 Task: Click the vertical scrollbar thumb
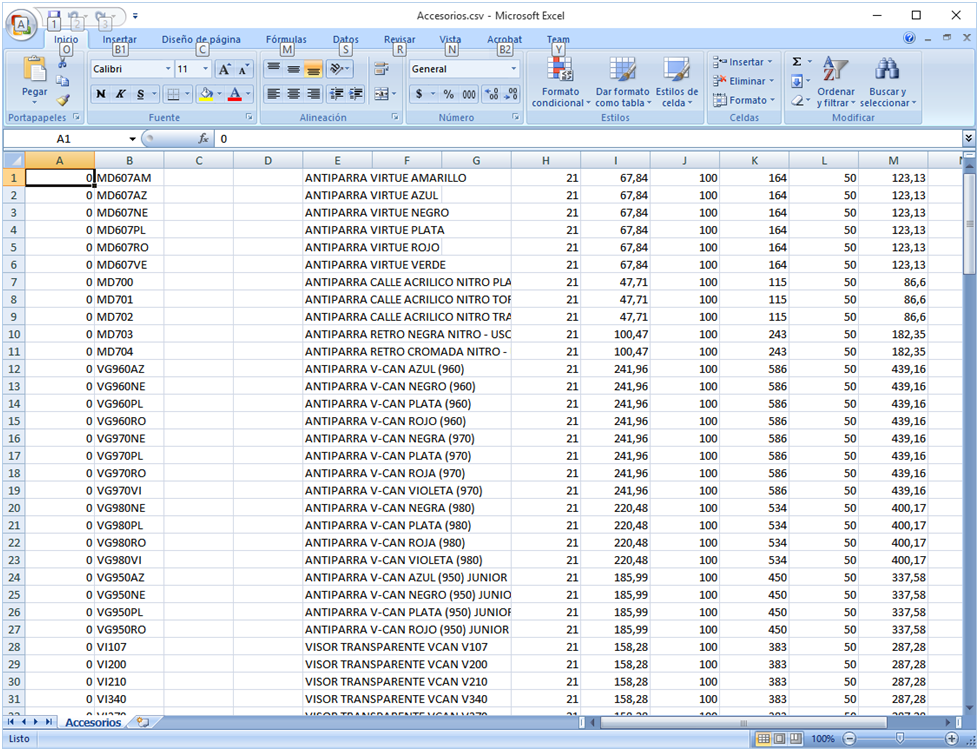pos(969,222)
